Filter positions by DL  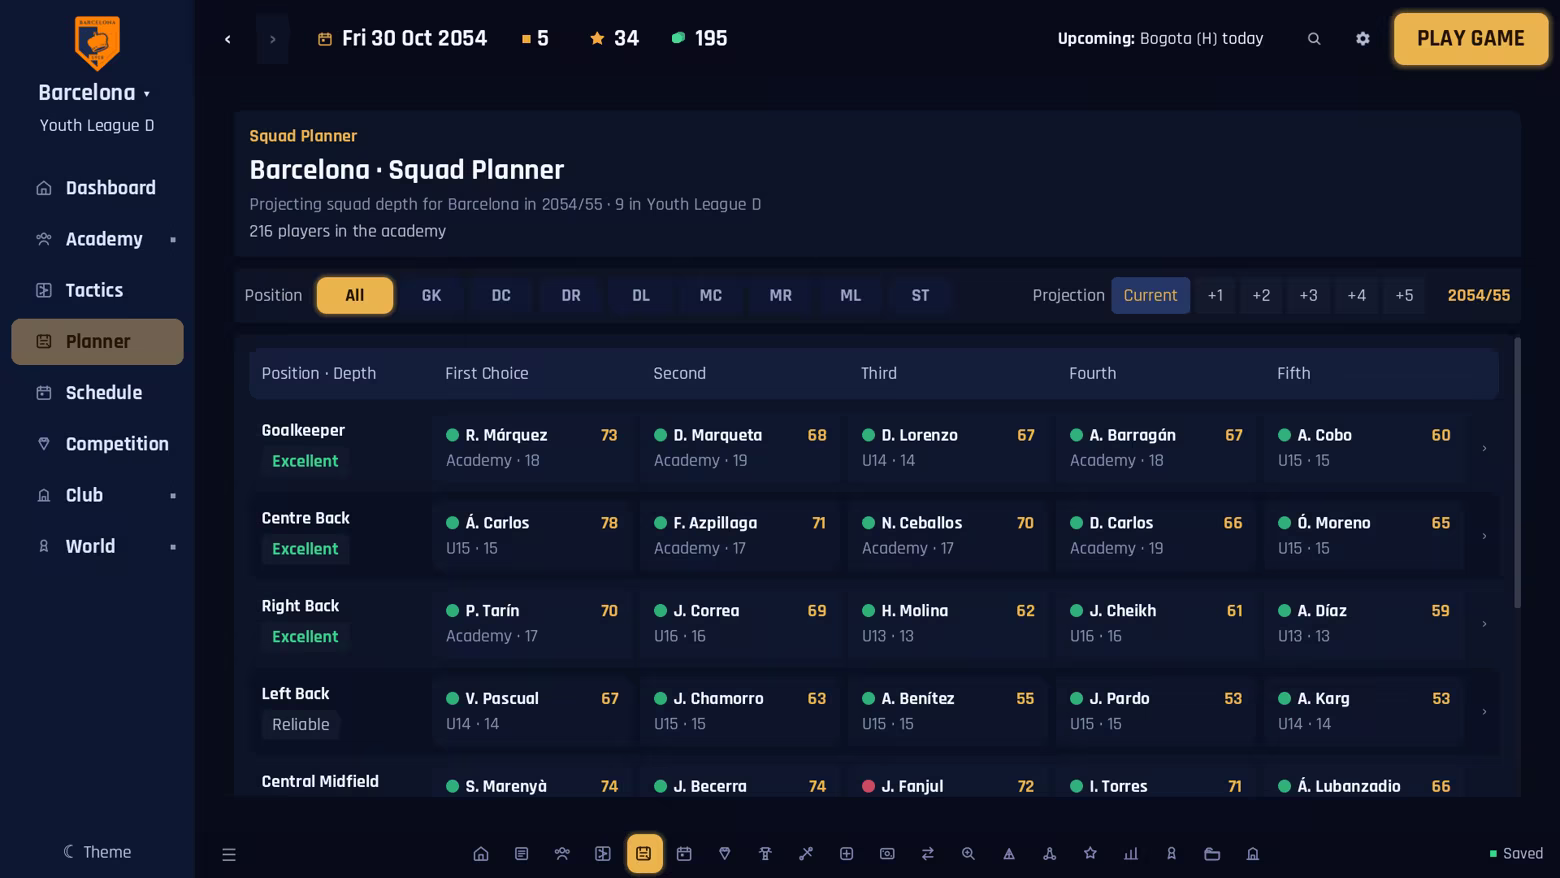pyautogui.click(x=641, y=295)
